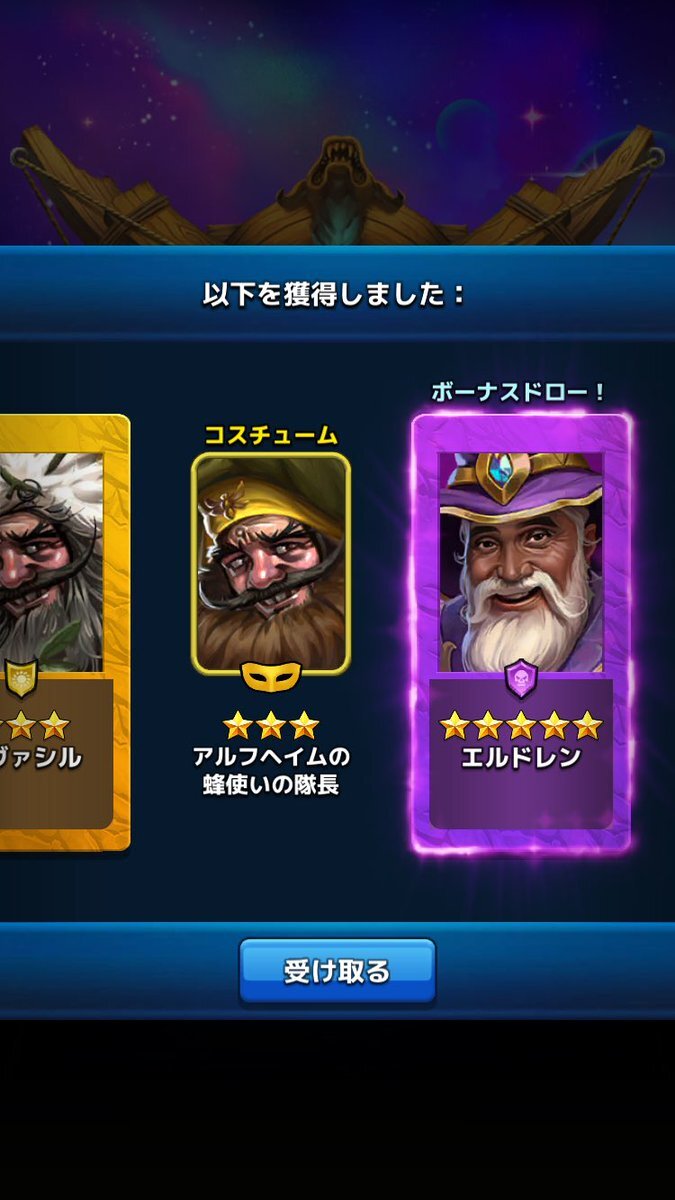Image resolution: width=675 pixels, height=1200 pixels.
Task: Tap the gem on the wizard's hat
Action: tap(521, 468)
